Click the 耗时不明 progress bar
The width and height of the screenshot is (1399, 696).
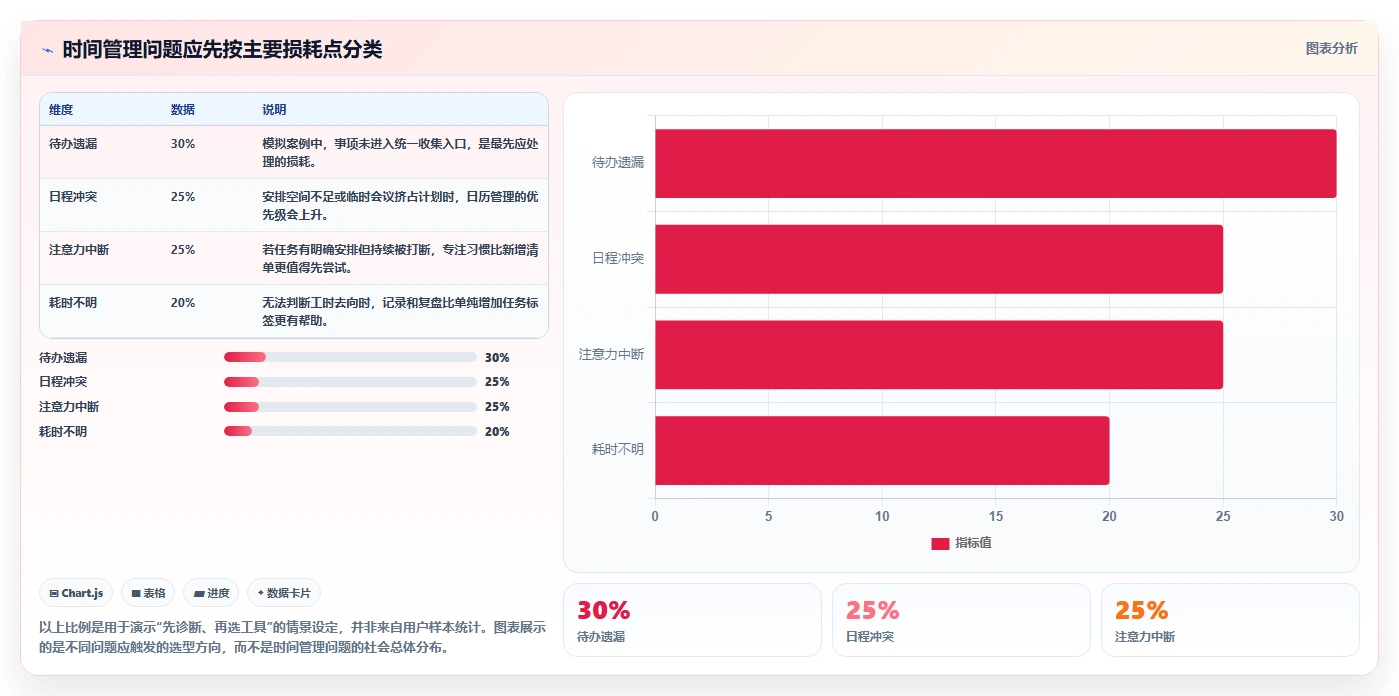point(350,431)
